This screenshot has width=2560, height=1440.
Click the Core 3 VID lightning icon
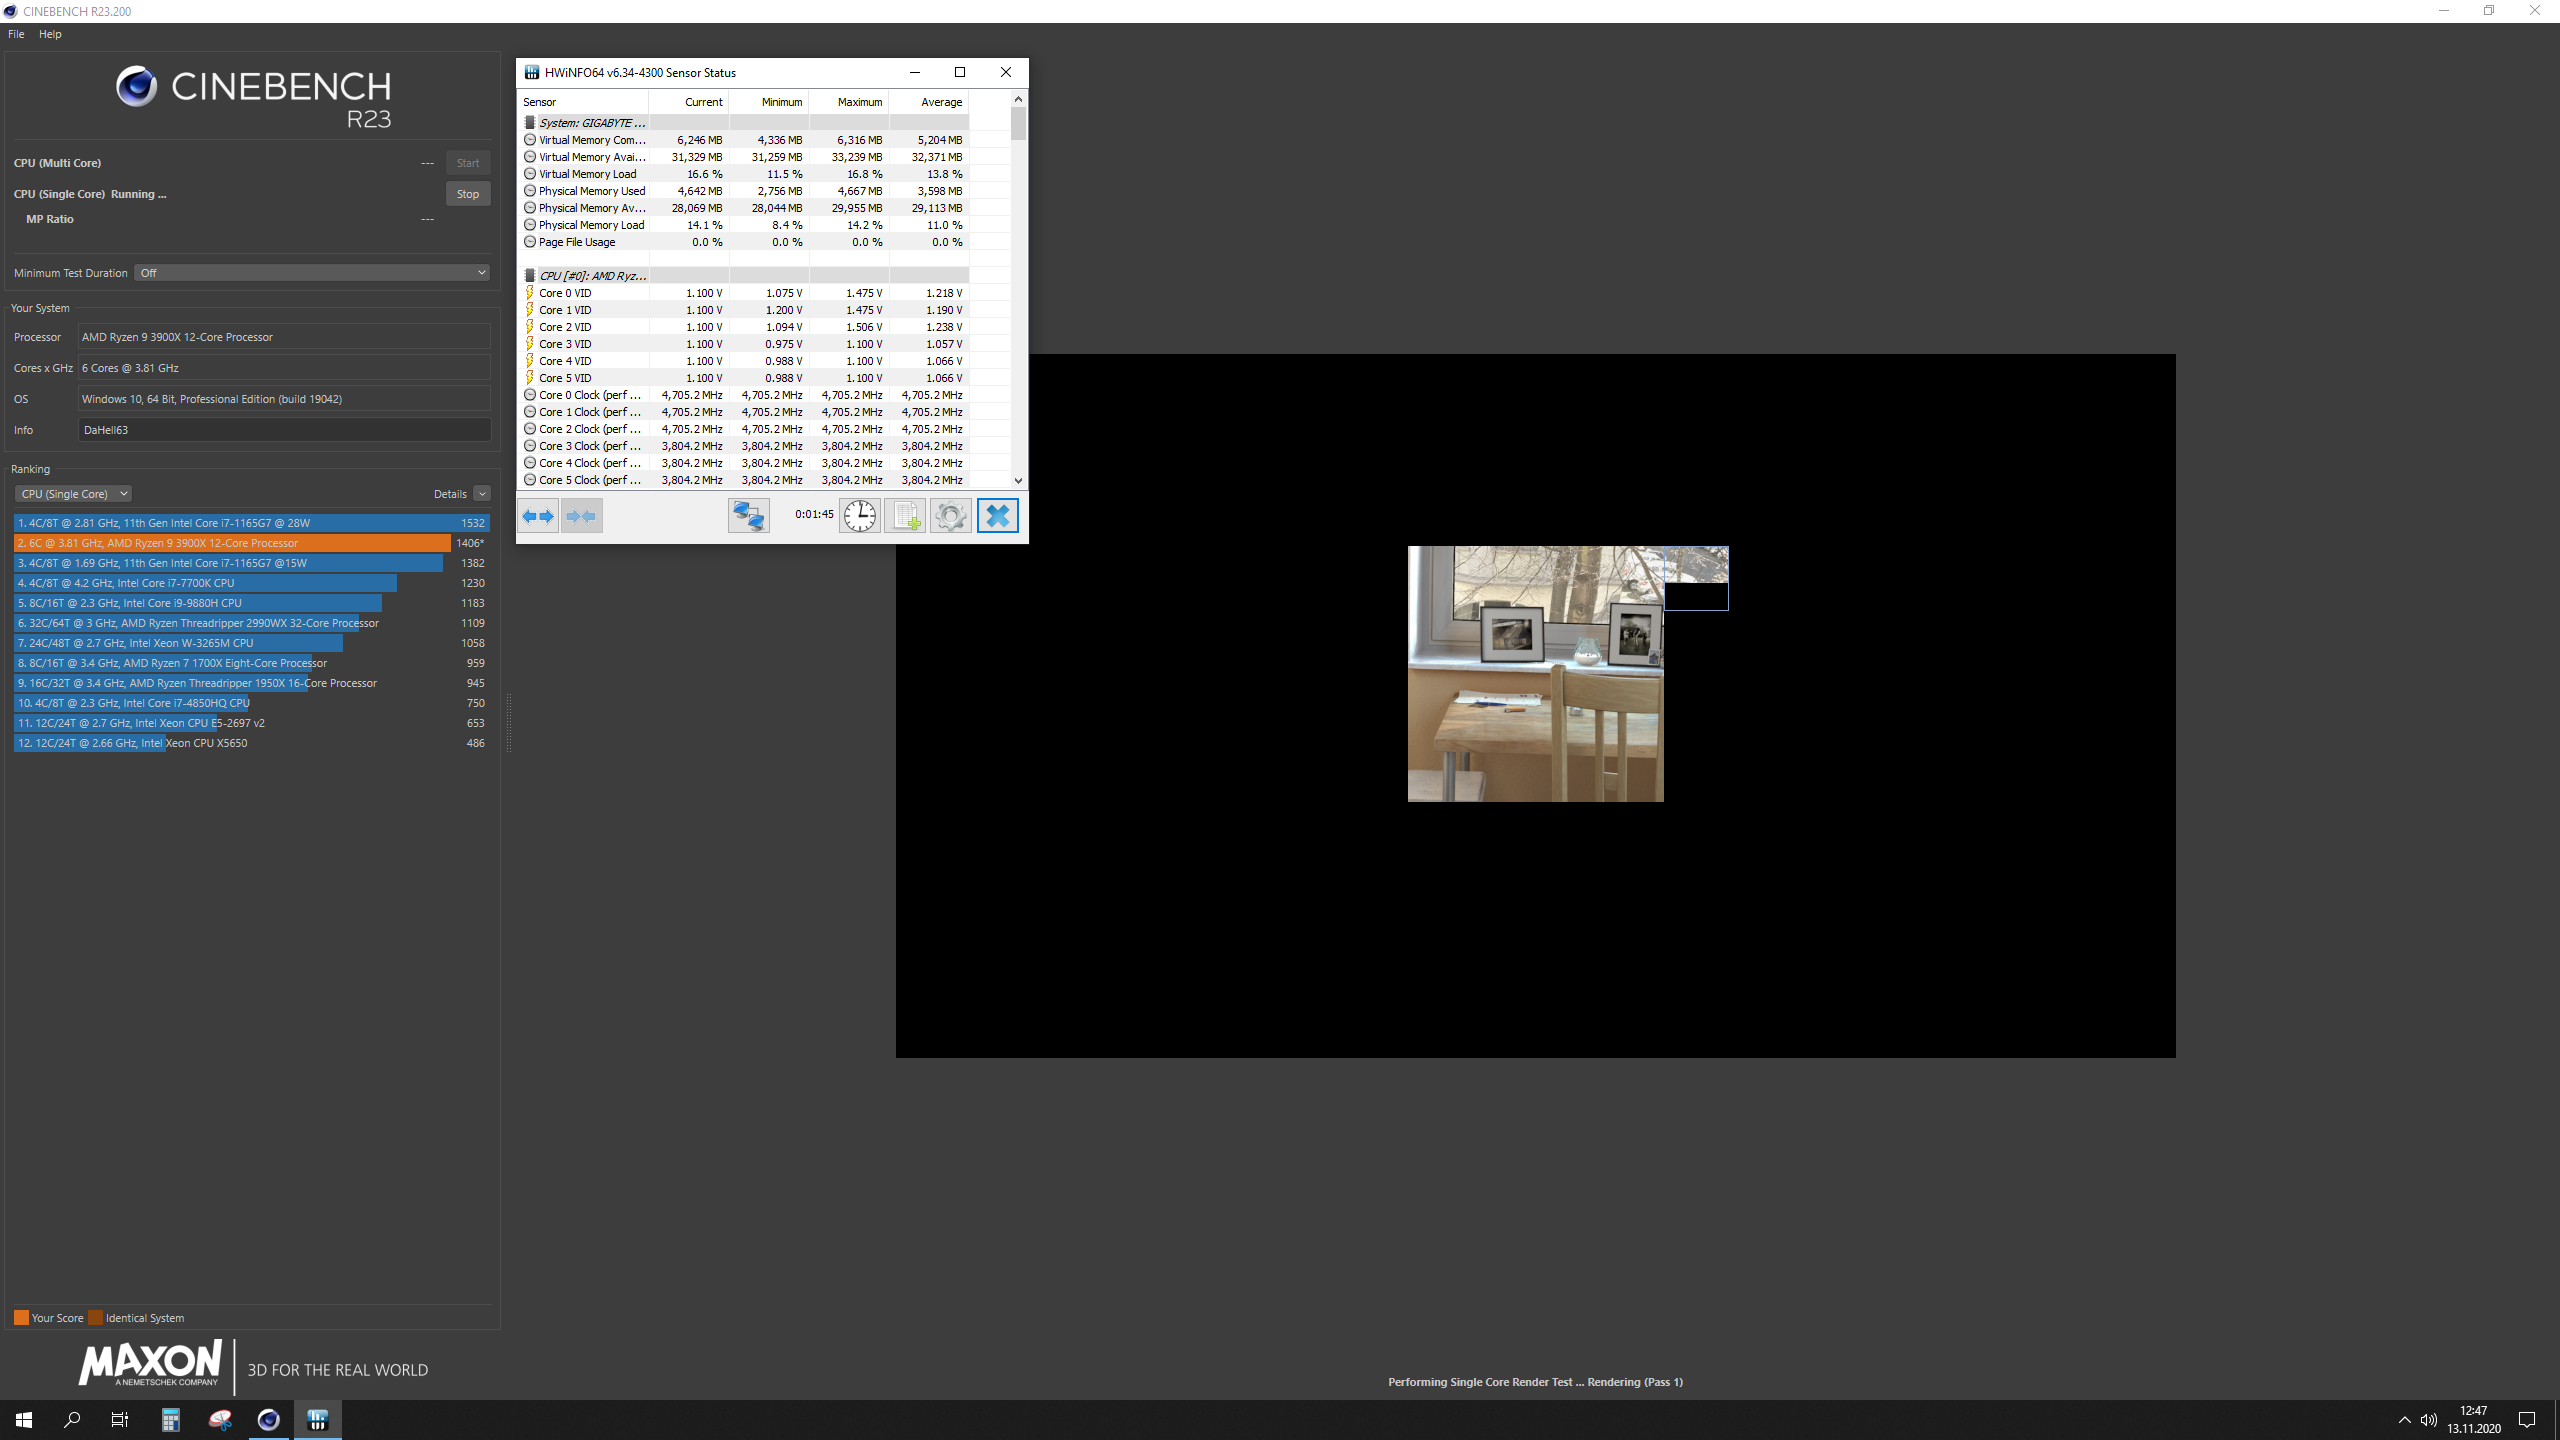(530, 344)
